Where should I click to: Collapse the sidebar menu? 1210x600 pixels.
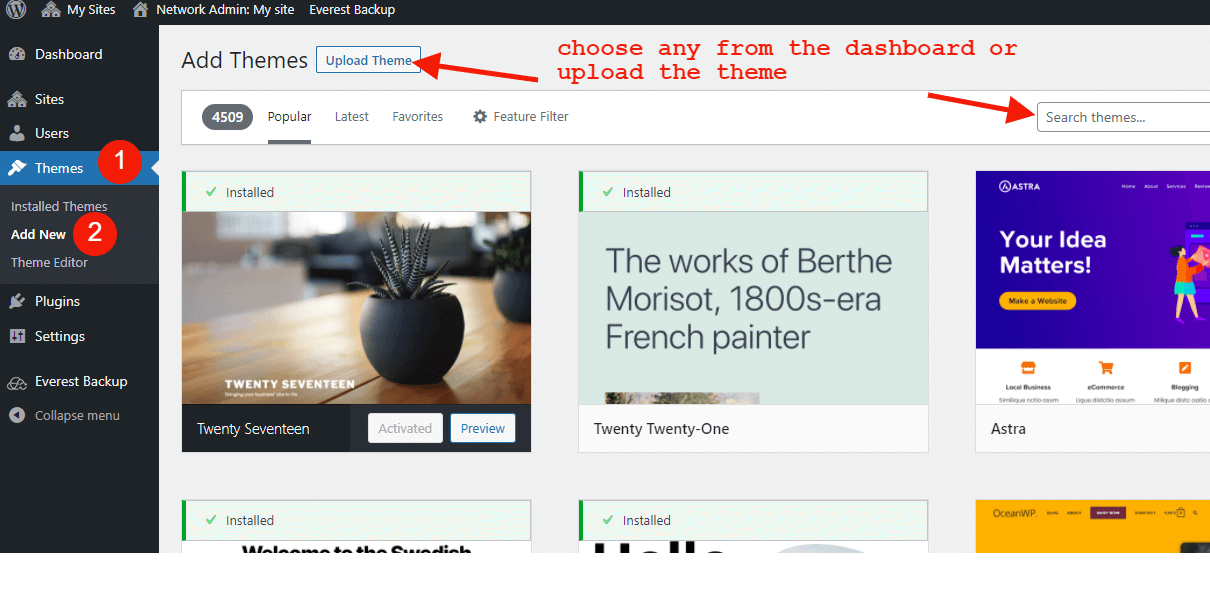pos(76,415)
